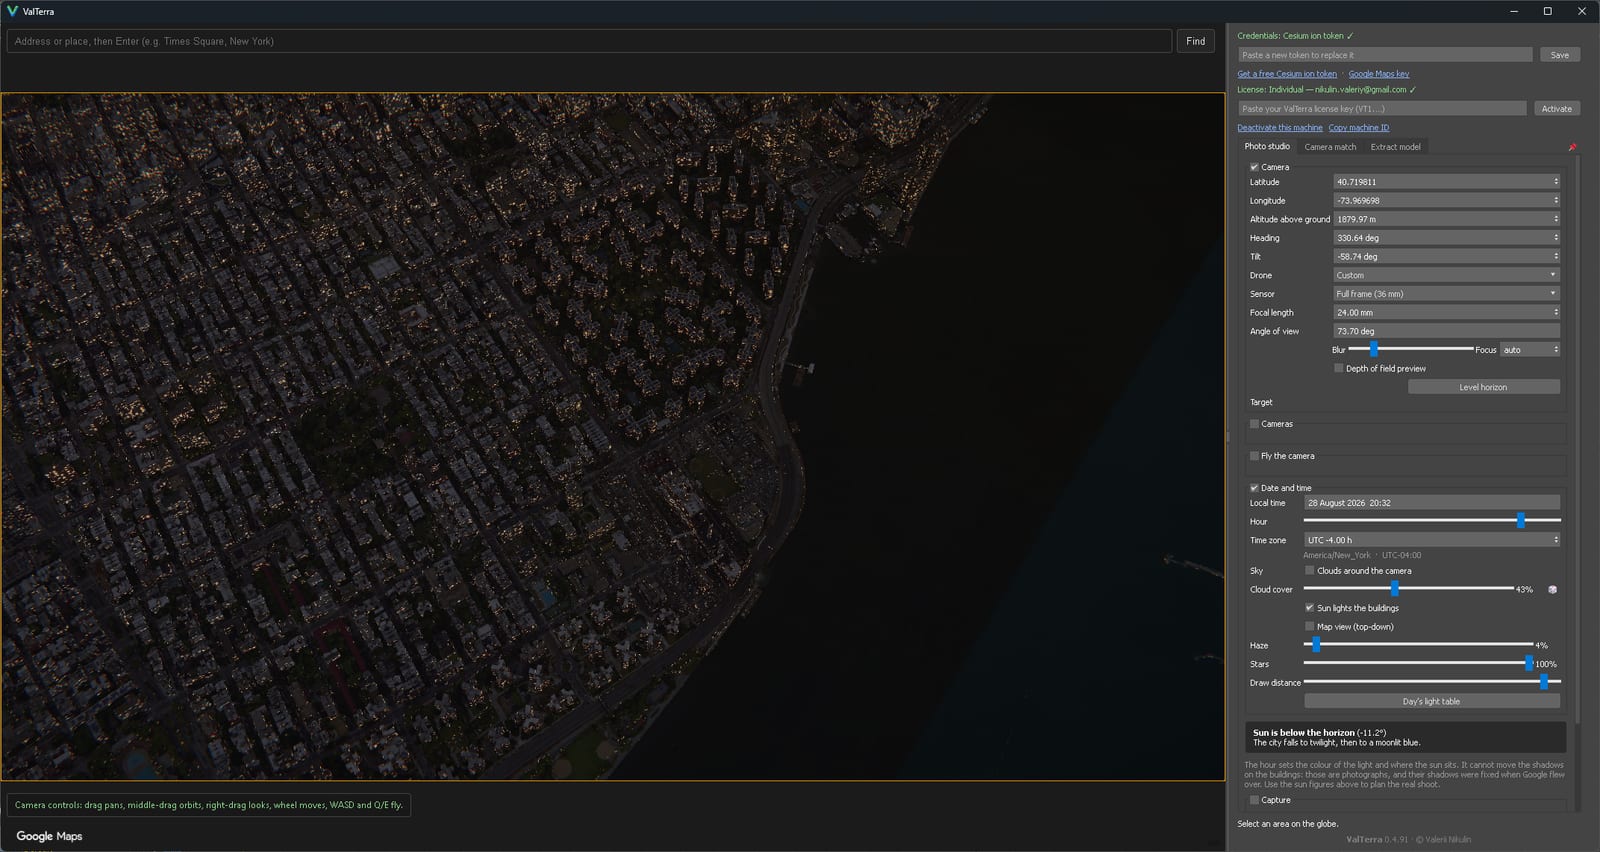Click the Latitude stepper arrows
1600x852 pixels.
[x=1556, y=182]
